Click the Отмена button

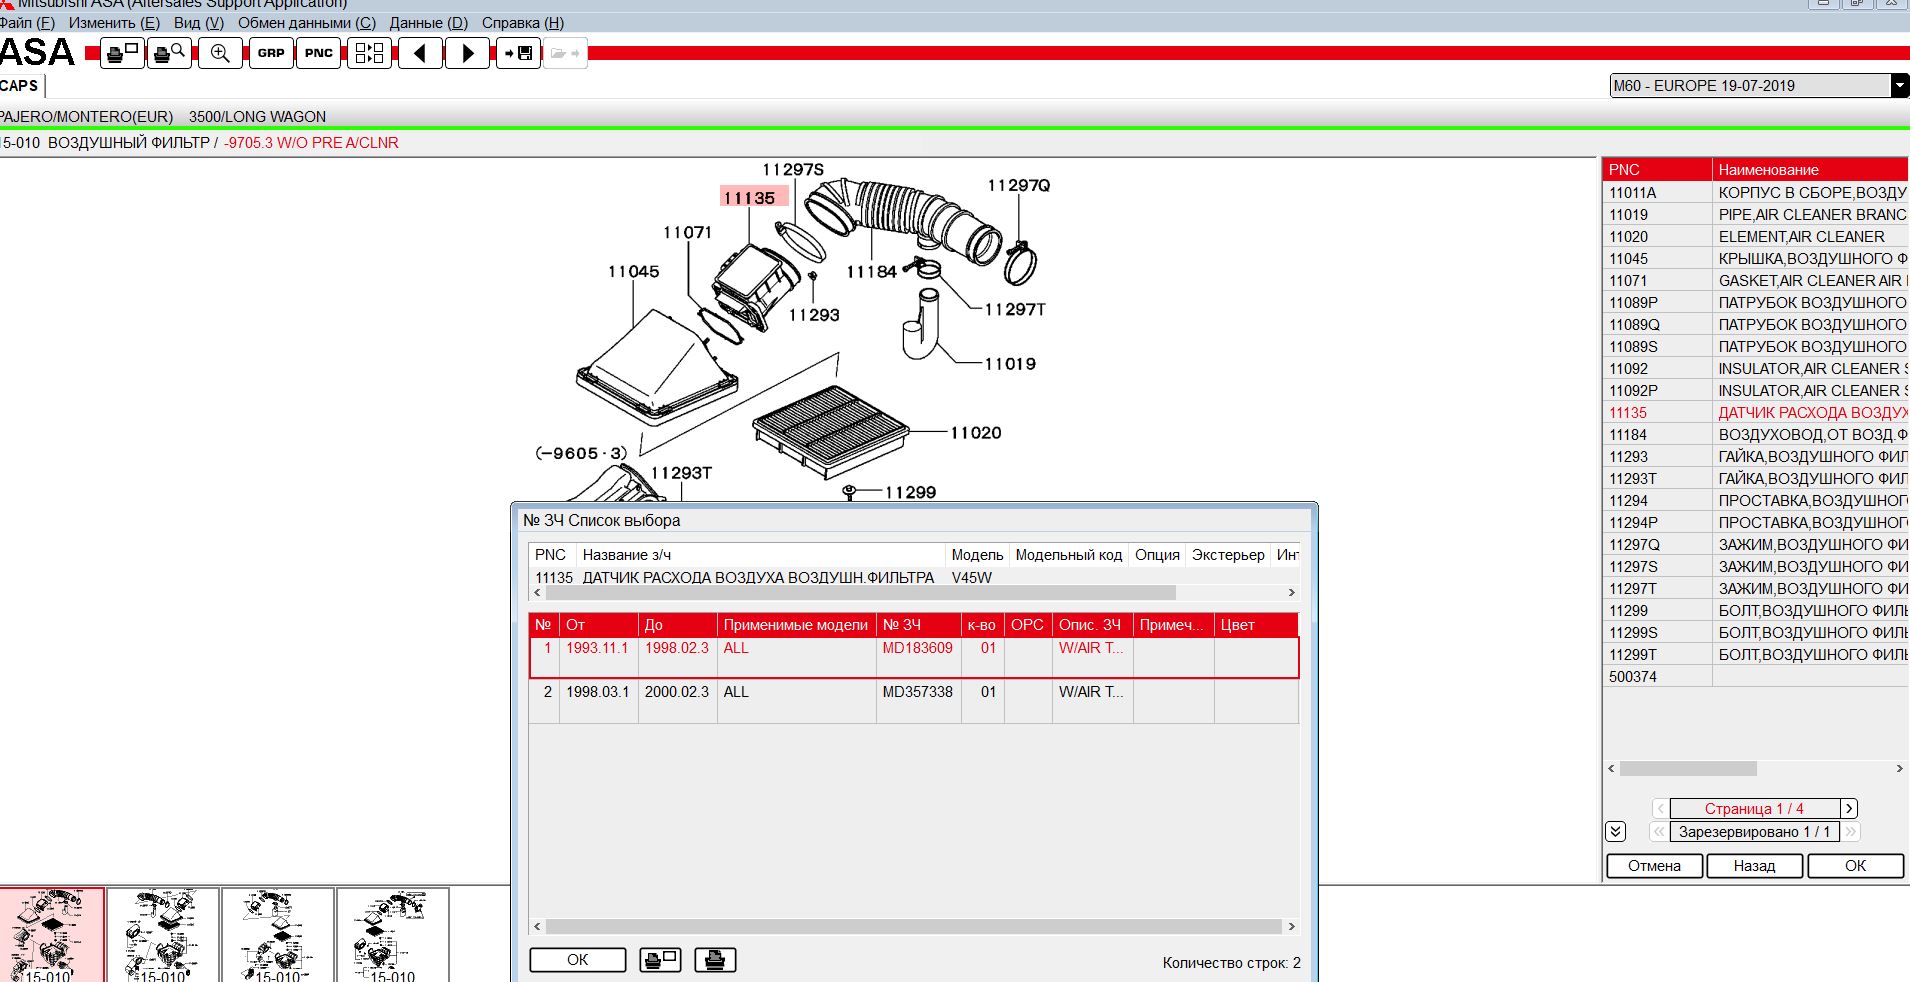coord(1654,866)
